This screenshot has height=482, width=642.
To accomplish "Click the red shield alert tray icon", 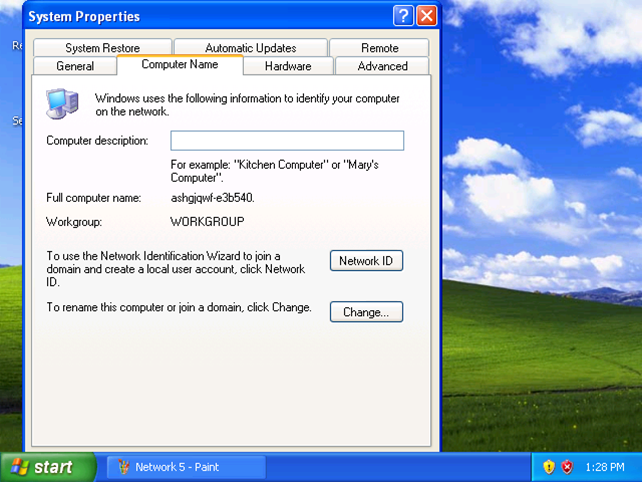I will (567, 467).
